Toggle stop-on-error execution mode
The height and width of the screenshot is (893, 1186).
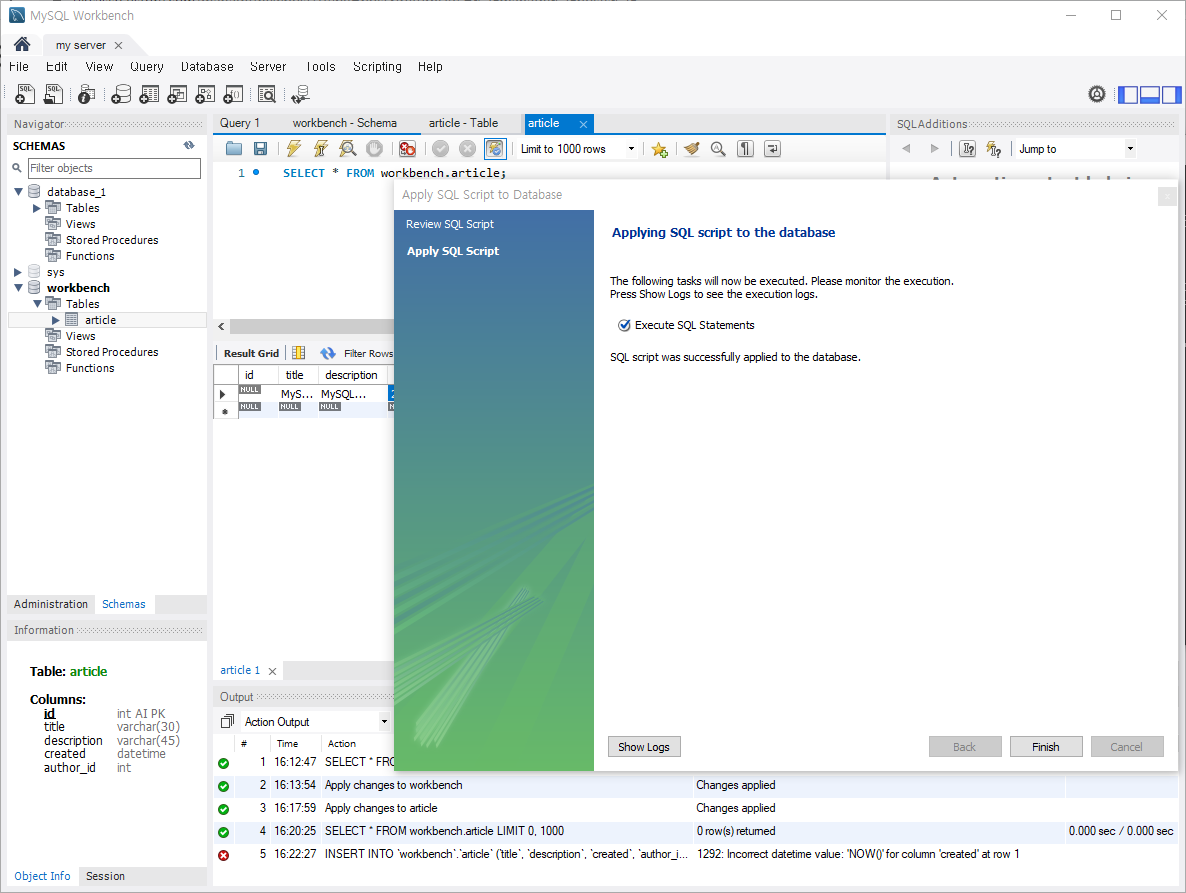(407, 149)
